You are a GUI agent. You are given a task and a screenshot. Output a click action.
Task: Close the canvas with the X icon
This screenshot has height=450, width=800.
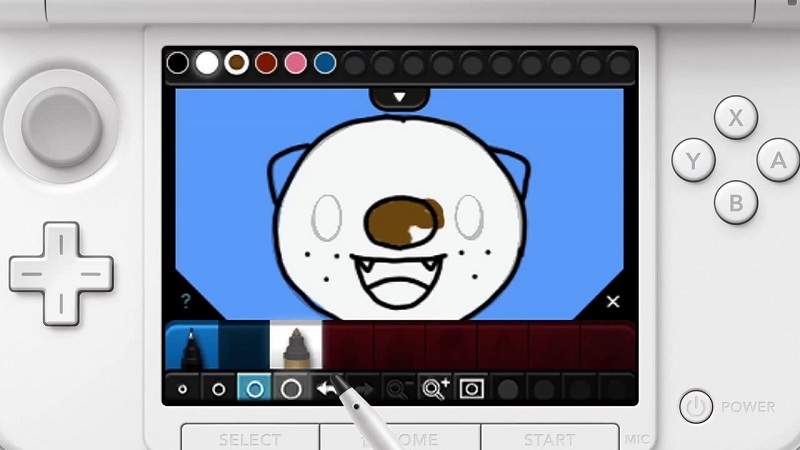(613, 301)
